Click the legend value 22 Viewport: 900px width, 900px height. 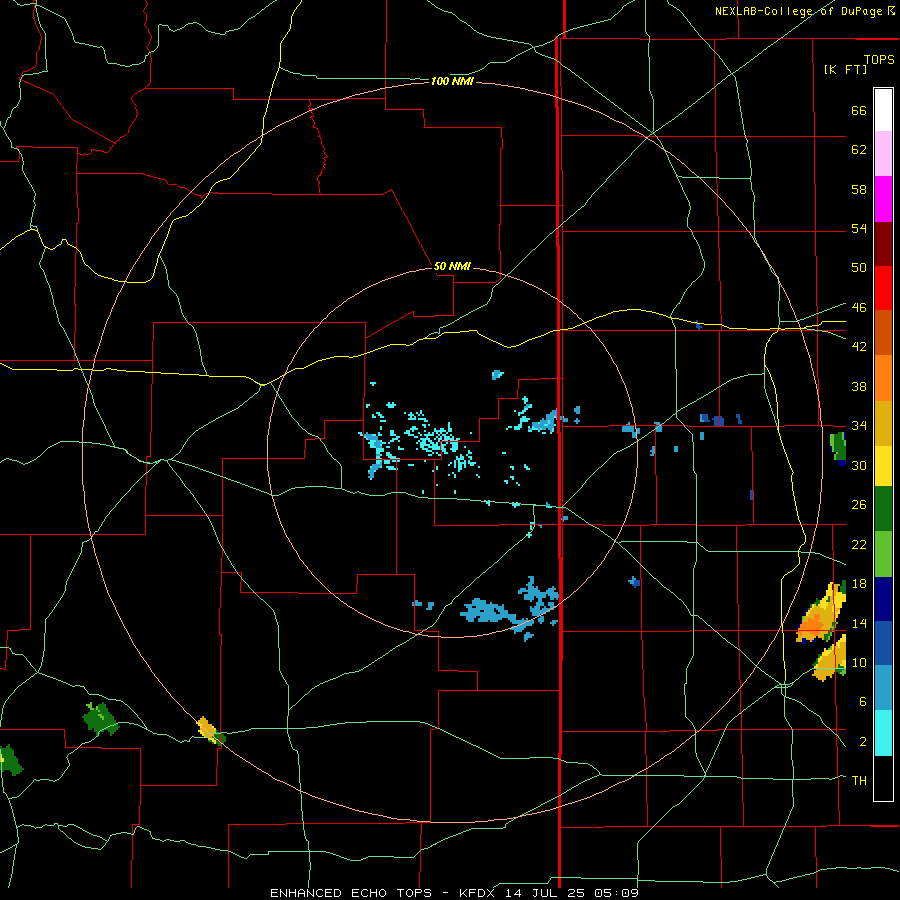(x=859, y=544)
